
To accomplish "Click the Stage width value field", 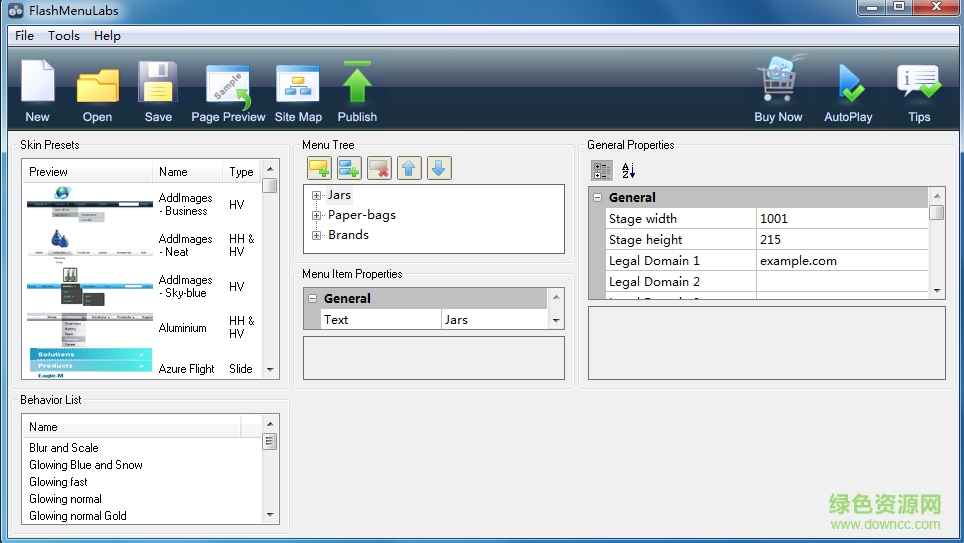I will tap(842, 219).
